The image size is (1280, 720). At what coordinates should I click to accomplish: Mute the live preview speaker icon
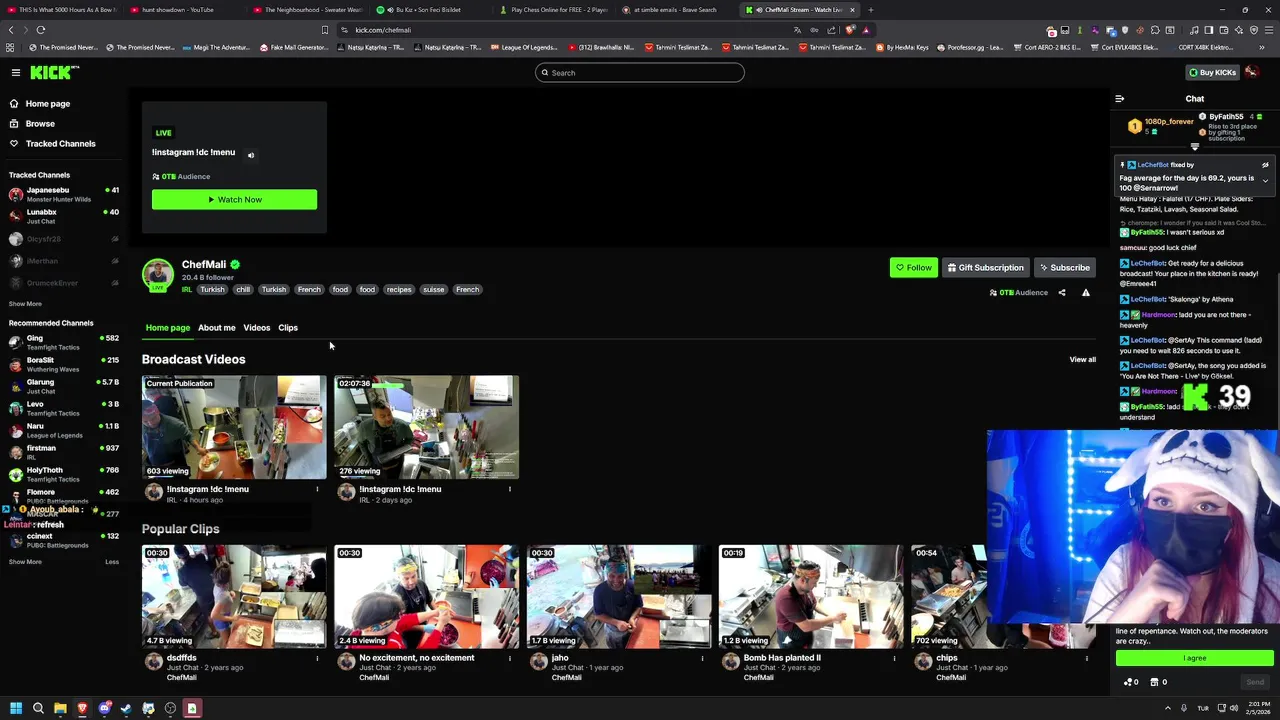(x=251, y=155)
